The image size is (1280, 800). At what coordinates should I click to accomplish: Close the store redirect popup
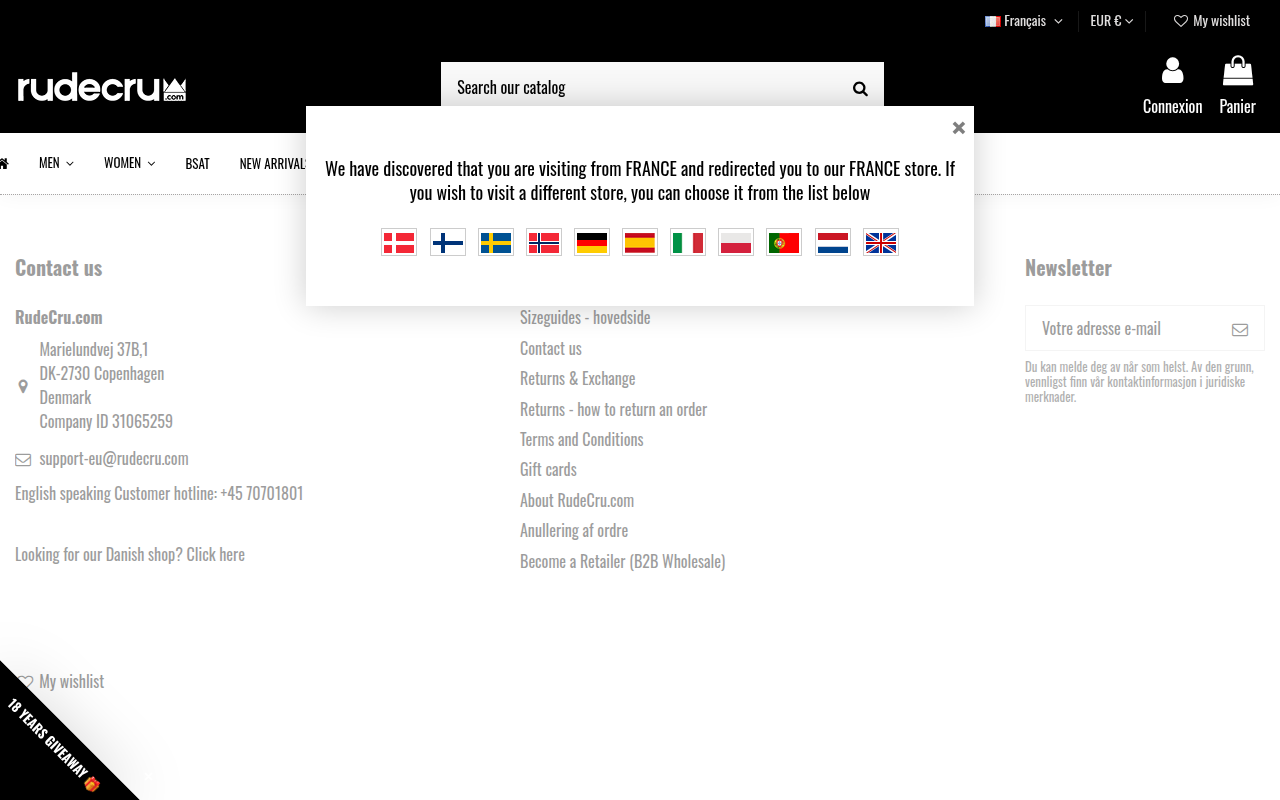[x=959, y=128]
